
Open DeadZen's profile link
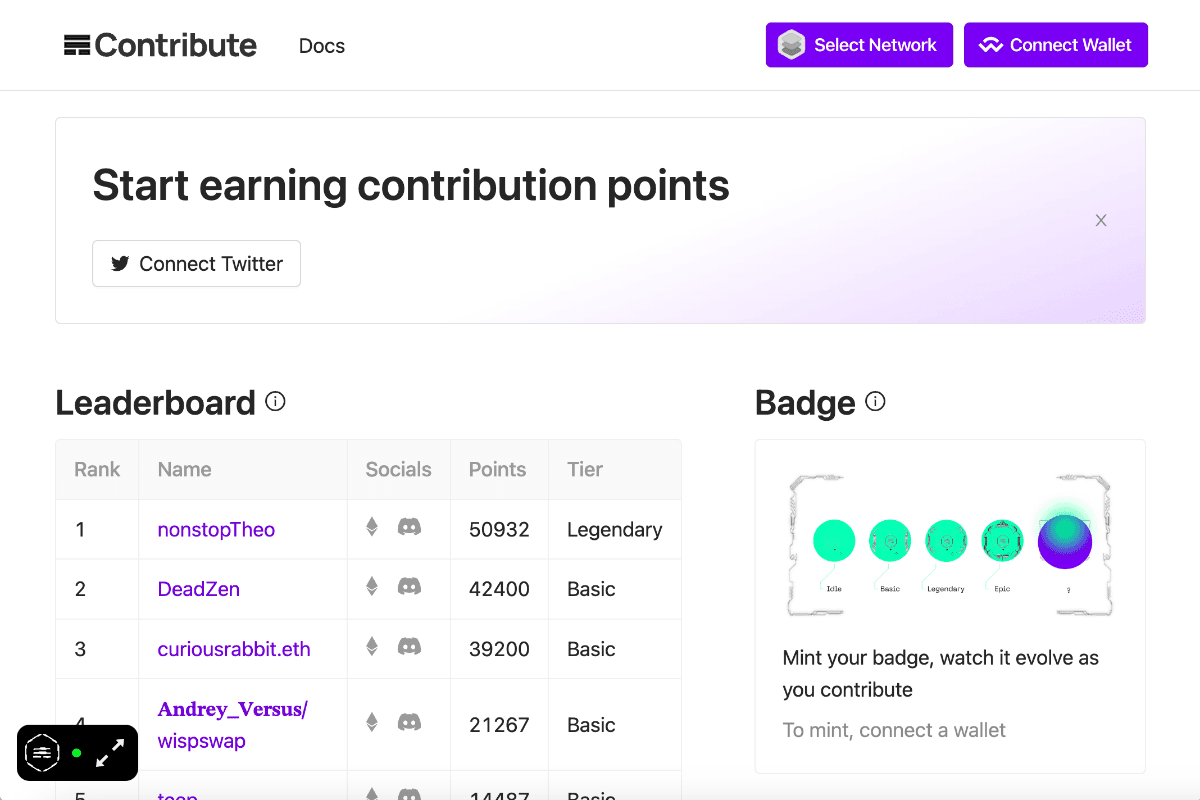pos(198,589)
